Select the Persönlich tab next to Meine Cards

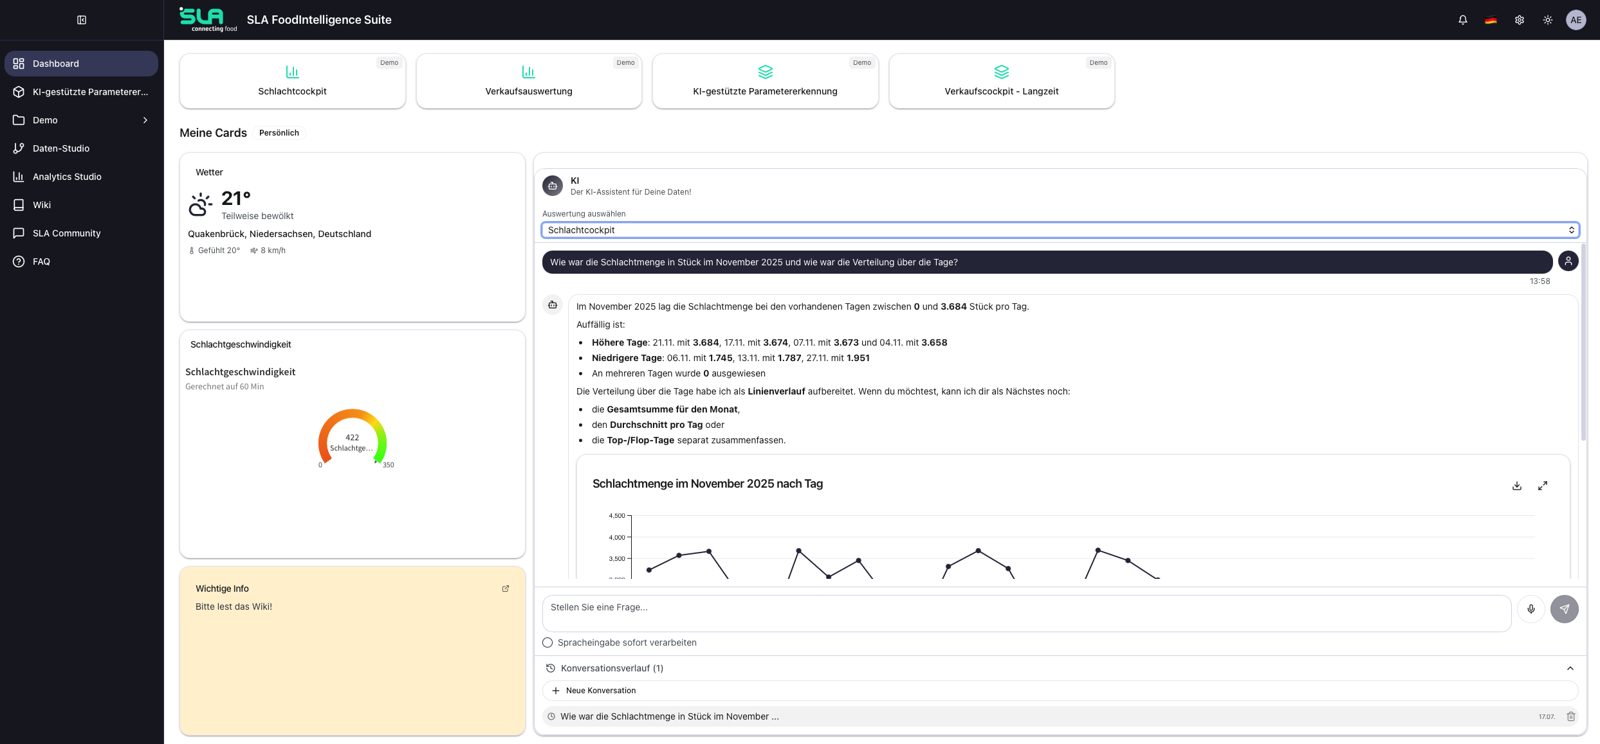279,133
